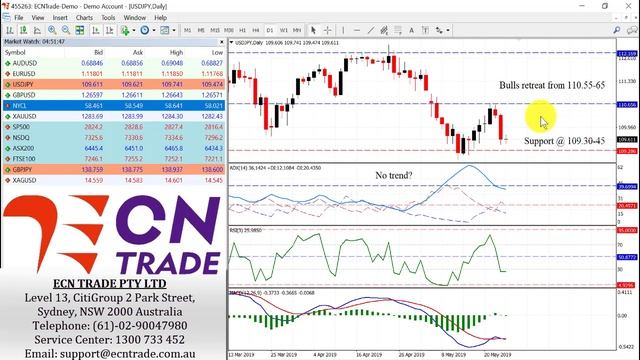Open the File menu
Viewport: 640px width, 360px height.
pyautogui.click(x=19, y=18)
